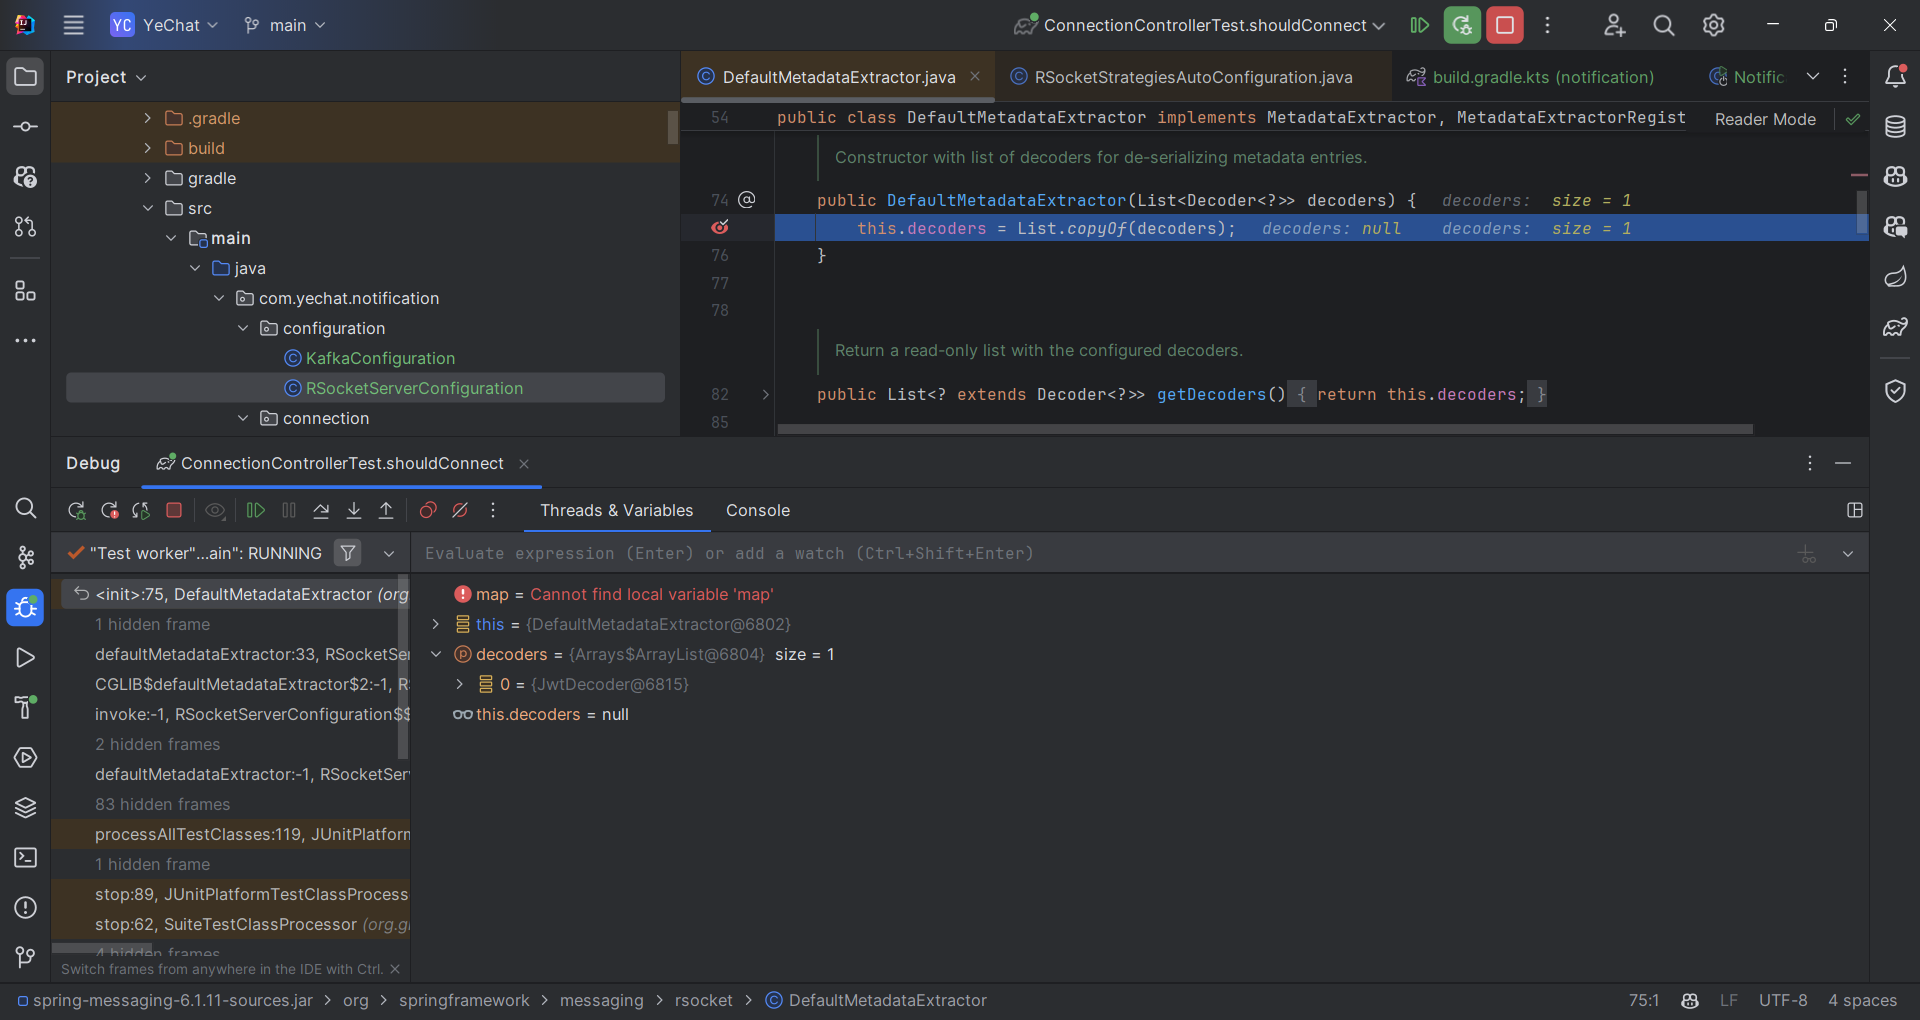Open the Commit tool window
Screen dimensions: 1920x1020
click(25, 127)
